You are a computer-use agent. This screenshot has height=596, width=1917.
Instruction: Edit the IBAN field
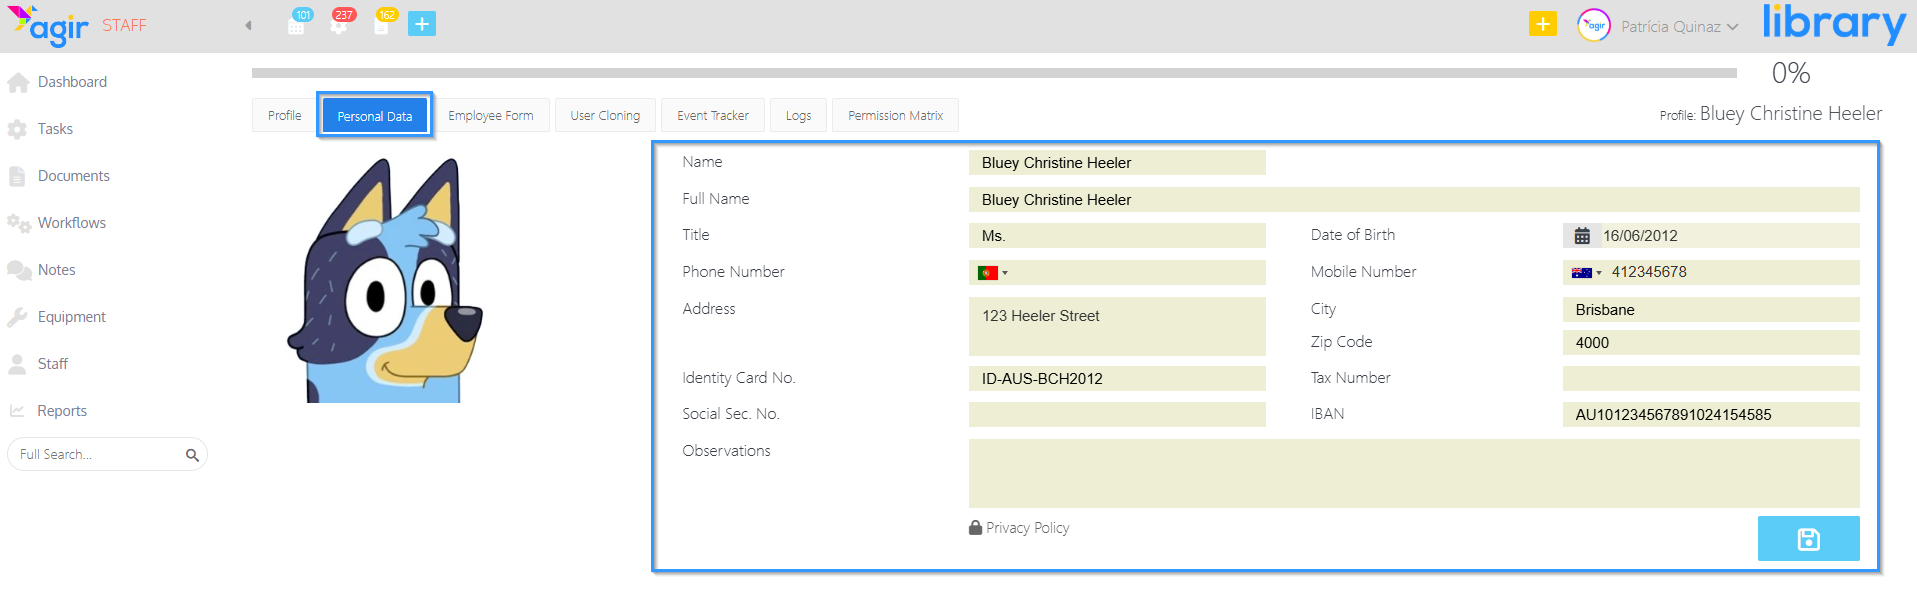click(1711, 415)
